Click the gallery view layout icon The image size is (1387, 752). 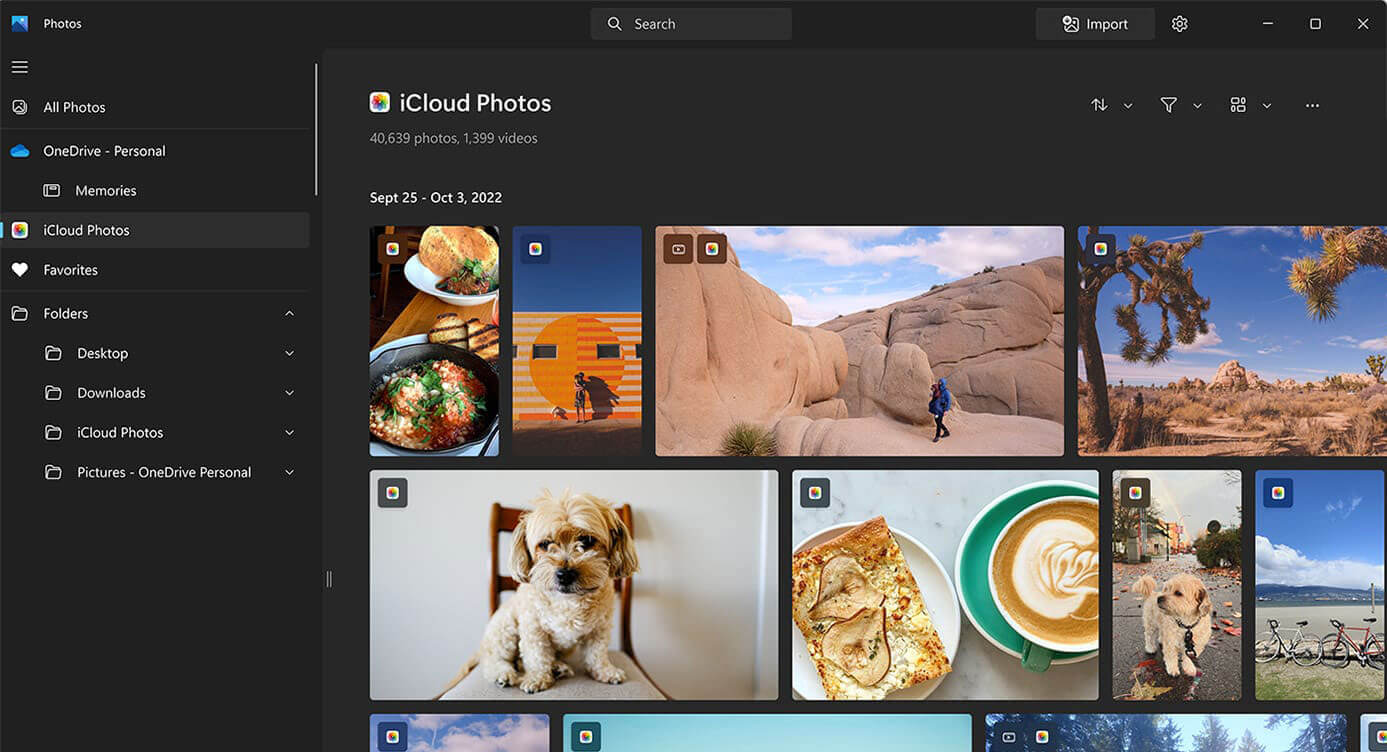[1238, 105]
